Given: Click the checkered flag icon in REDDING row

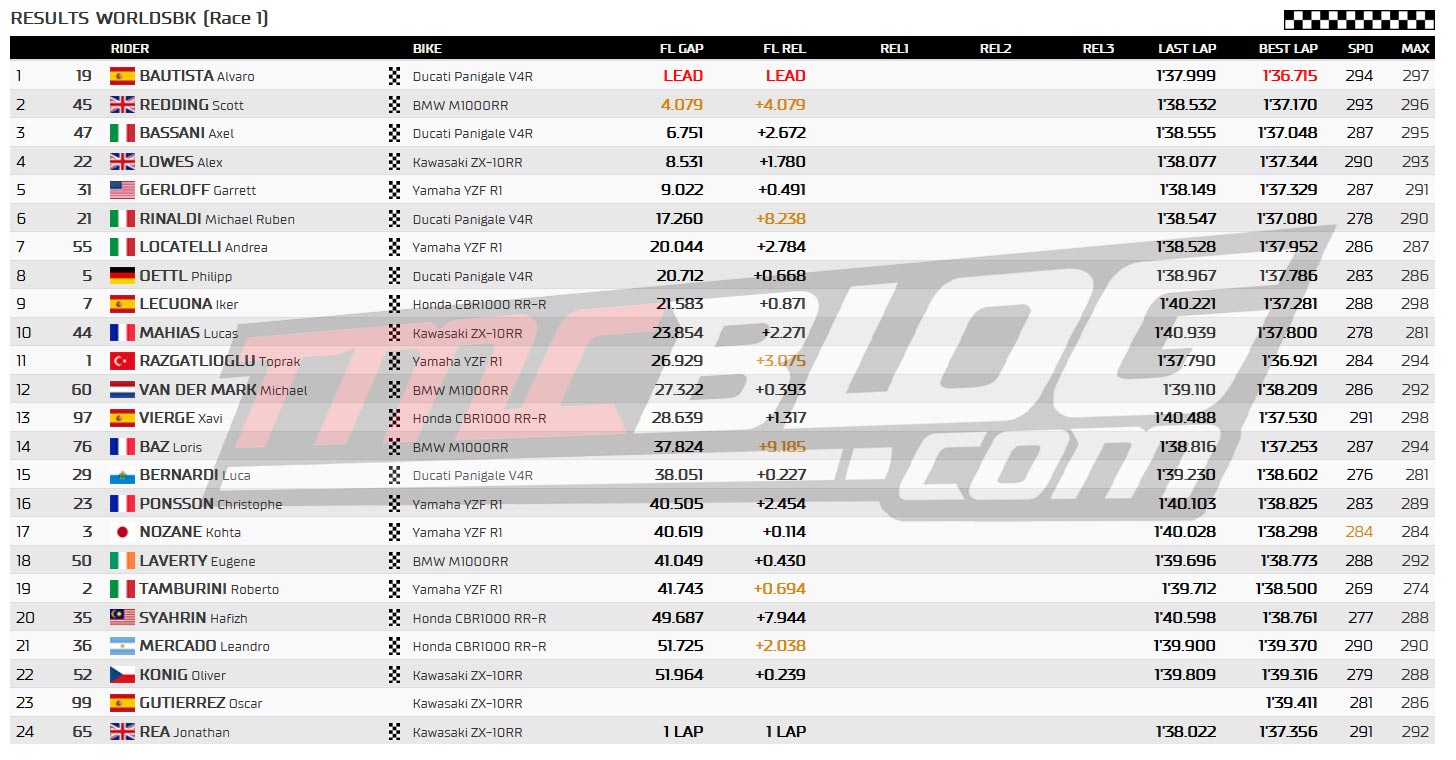Looking at the screenshot, I should (394, 104).
